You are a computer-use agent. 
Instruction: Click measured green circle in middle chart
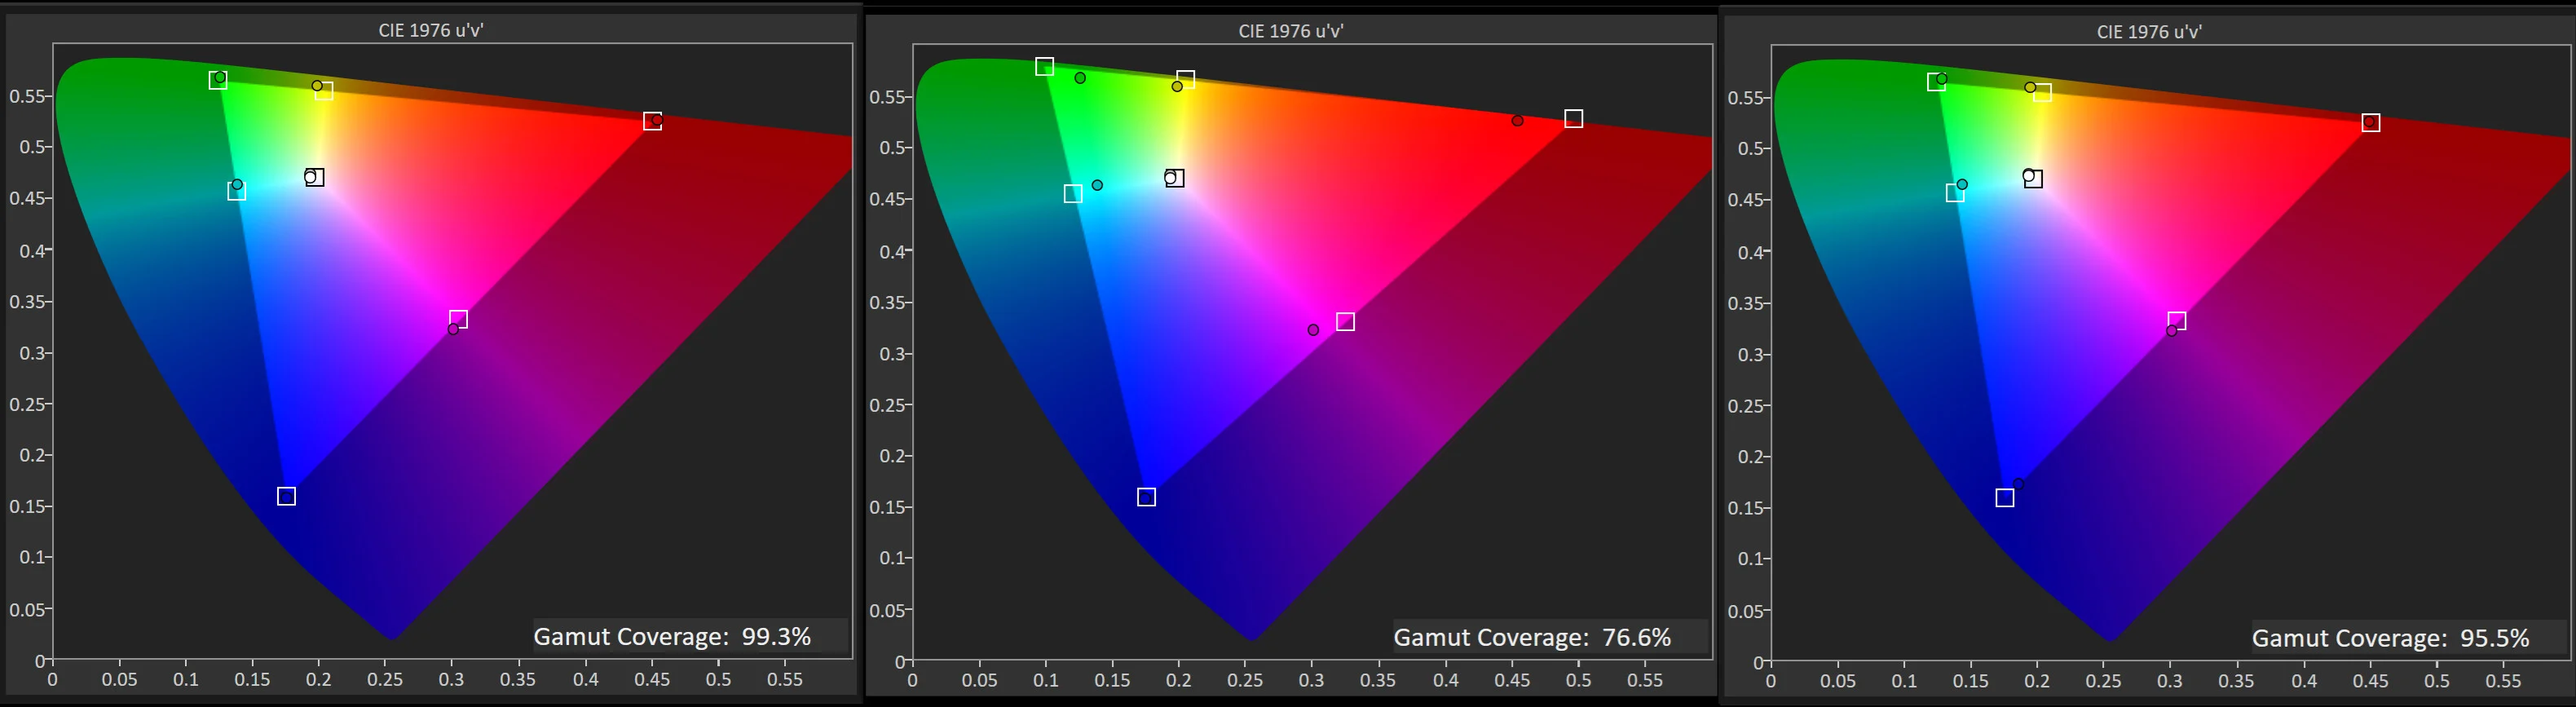pyautogui.click(x=1080, y=78)
